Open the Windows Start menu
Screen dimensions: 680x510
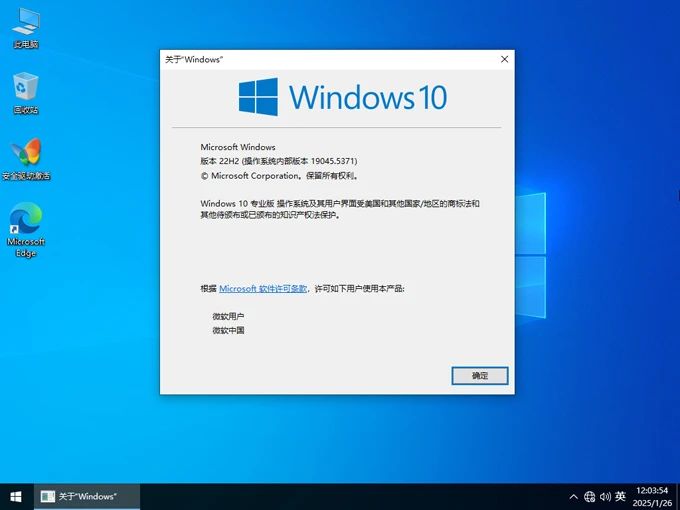tap(15, 496)
